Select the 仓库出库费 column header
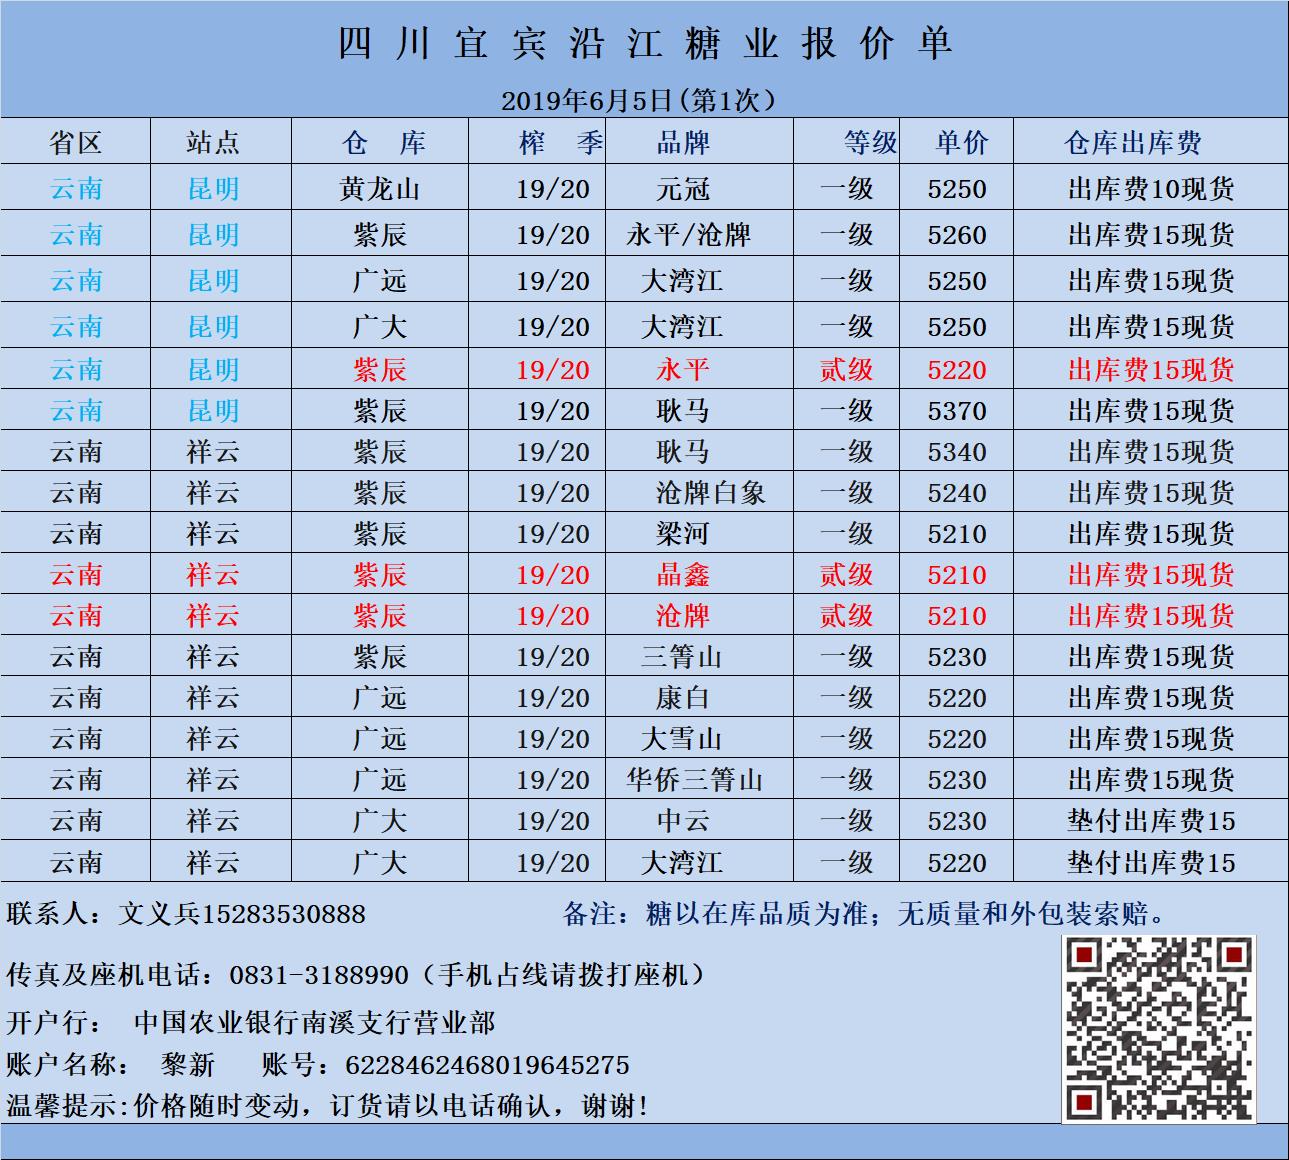This screenshot has width=1289, height=1160. tap(1132, 143)
